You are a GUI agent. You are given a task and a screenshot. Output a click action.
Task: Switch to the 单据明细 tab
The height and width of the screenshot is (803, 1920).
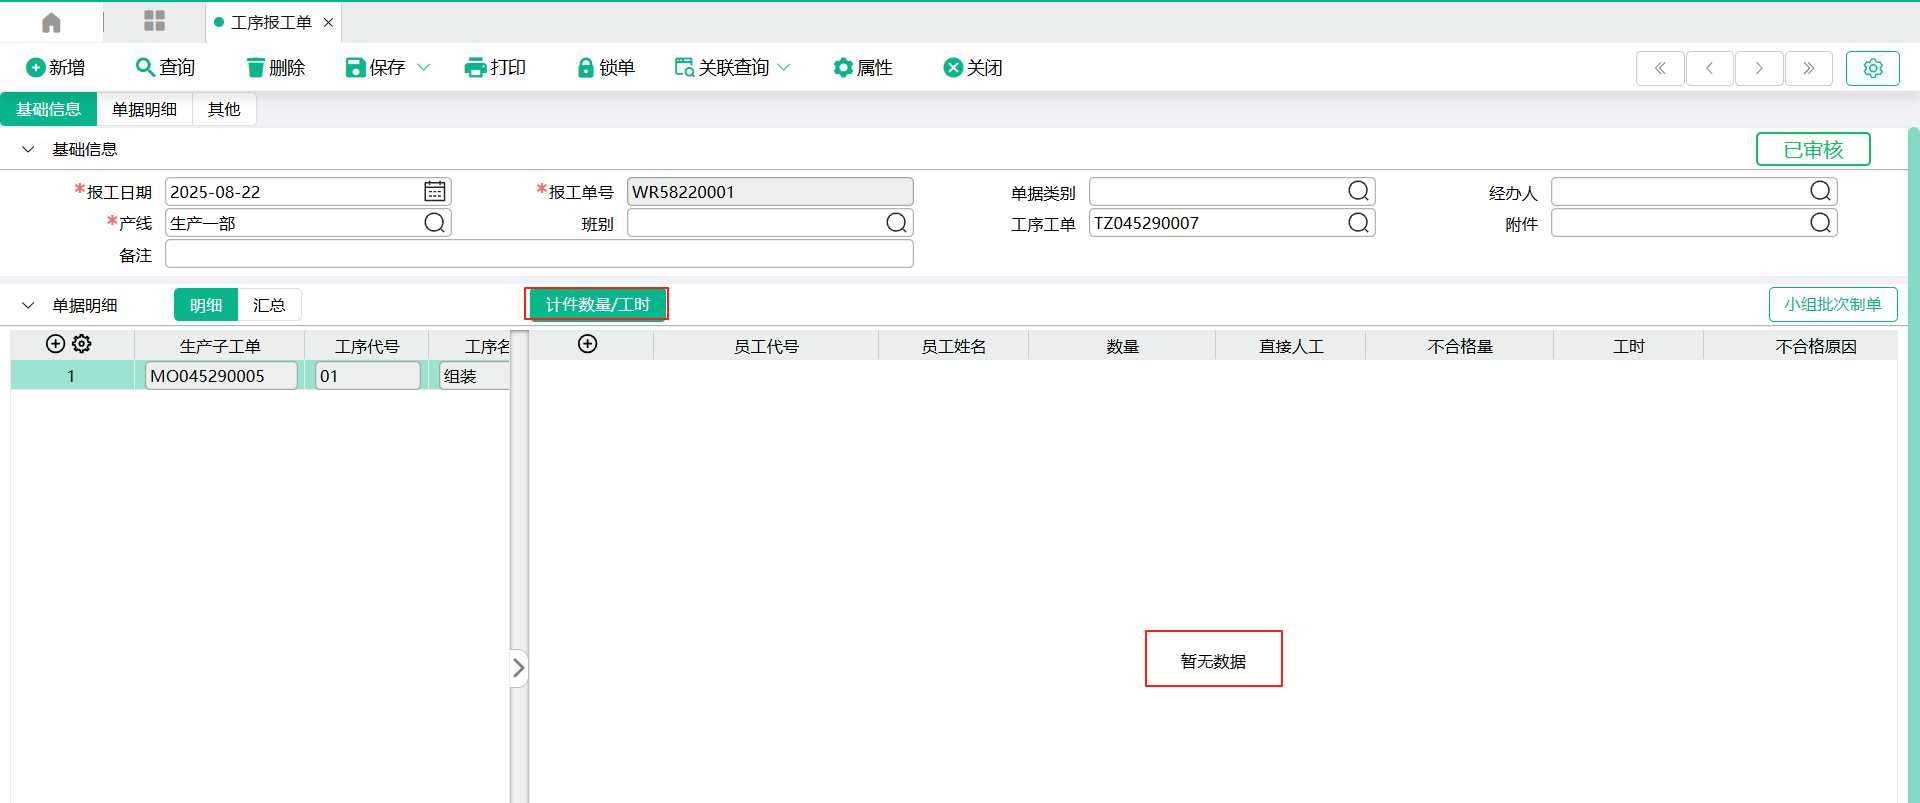tap(144, 109)
